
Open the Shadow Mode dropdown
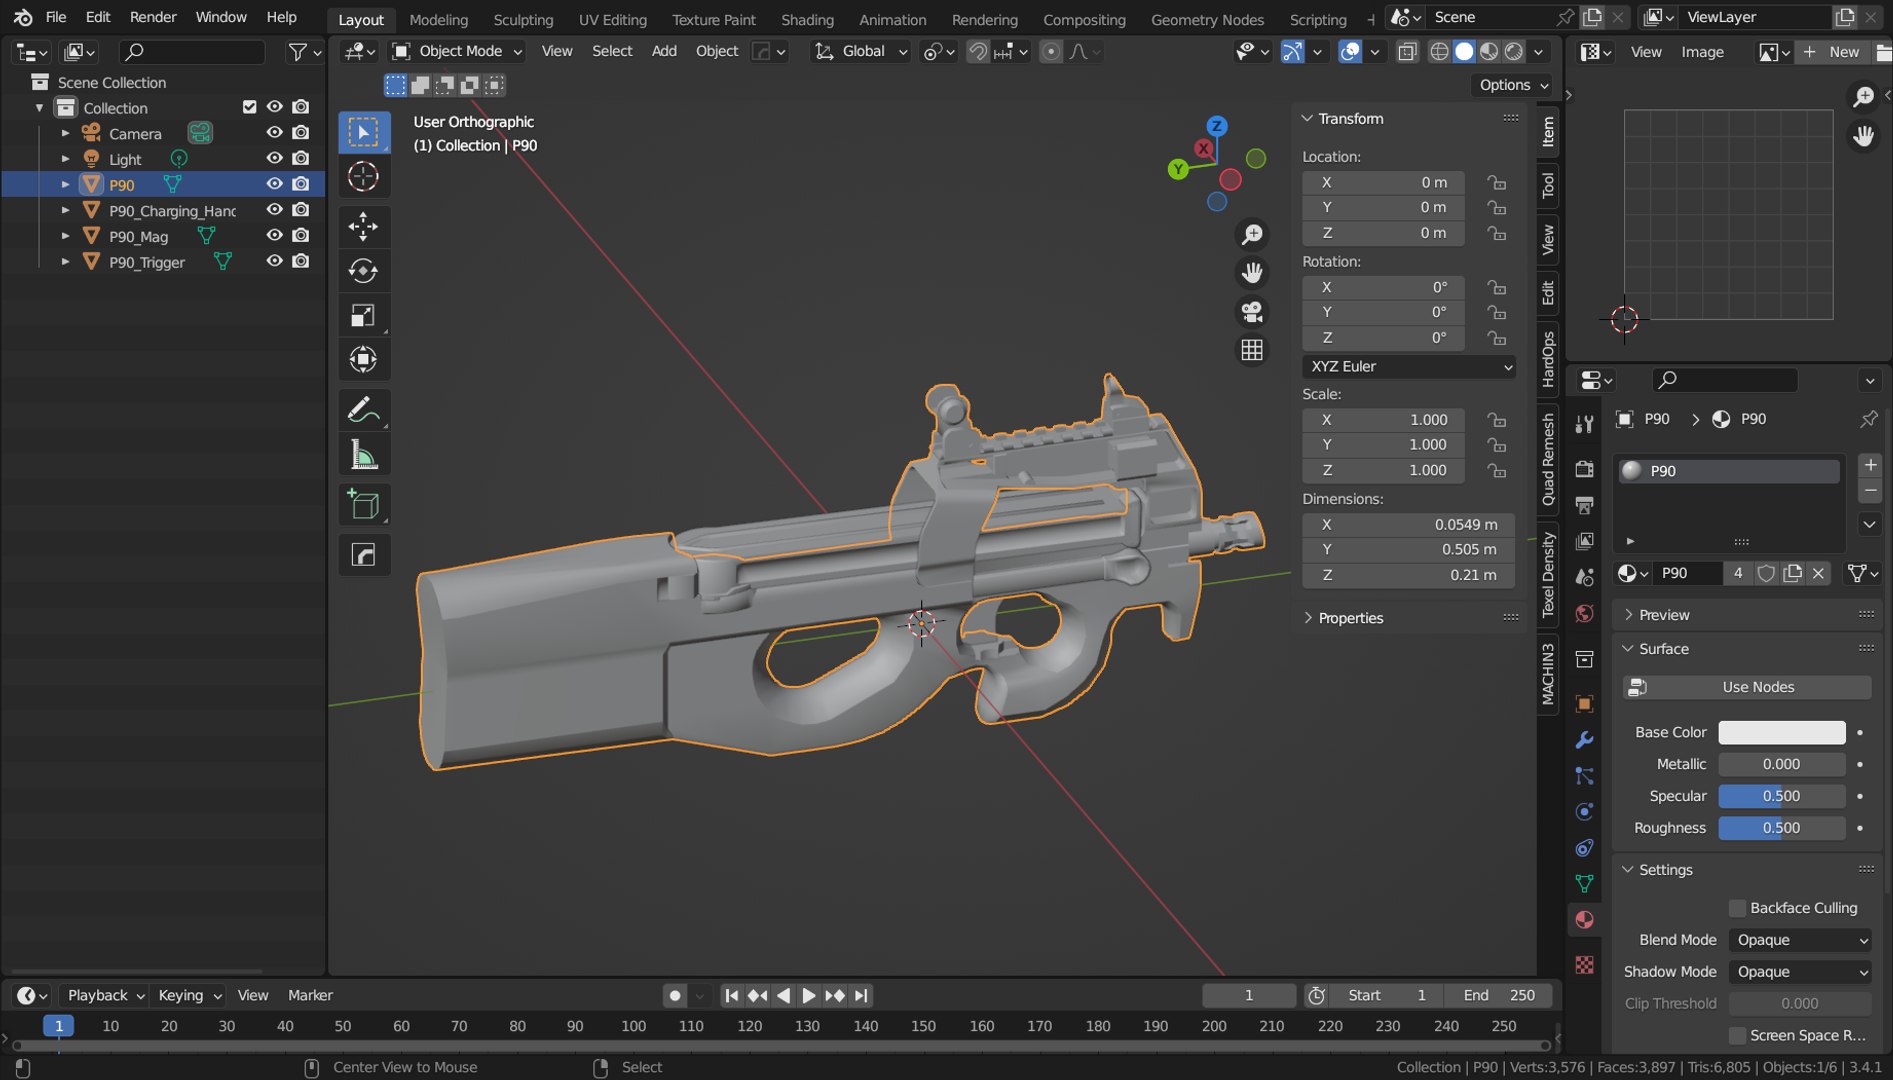coord(1802,972)
